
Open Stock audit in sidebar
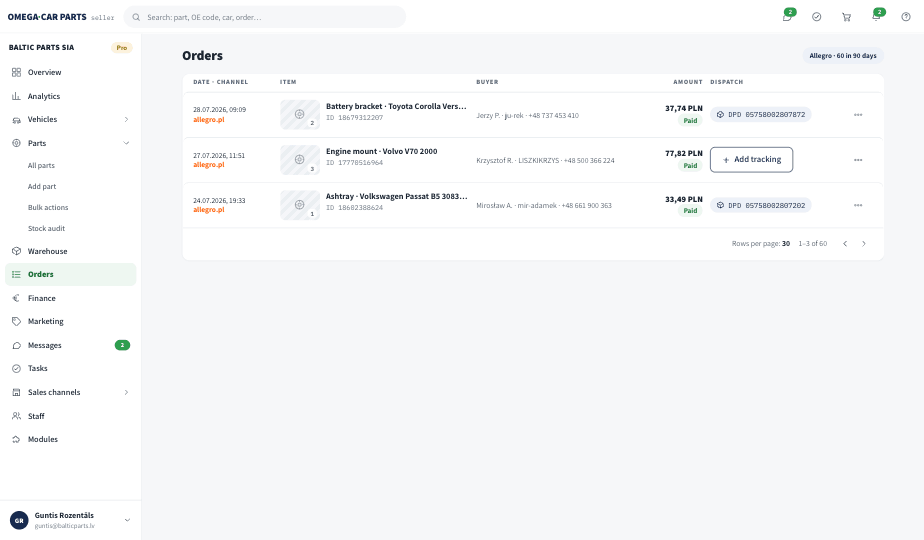point(46,228)
